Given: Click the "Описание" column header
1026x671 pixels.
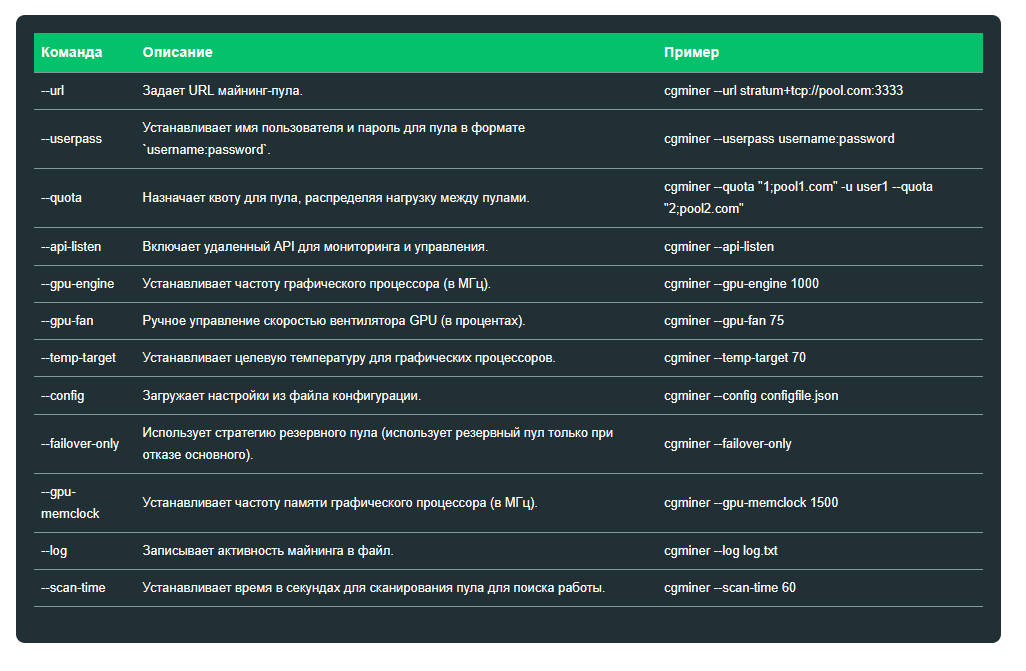Looking at the screenshot, I should coord(177,53).
